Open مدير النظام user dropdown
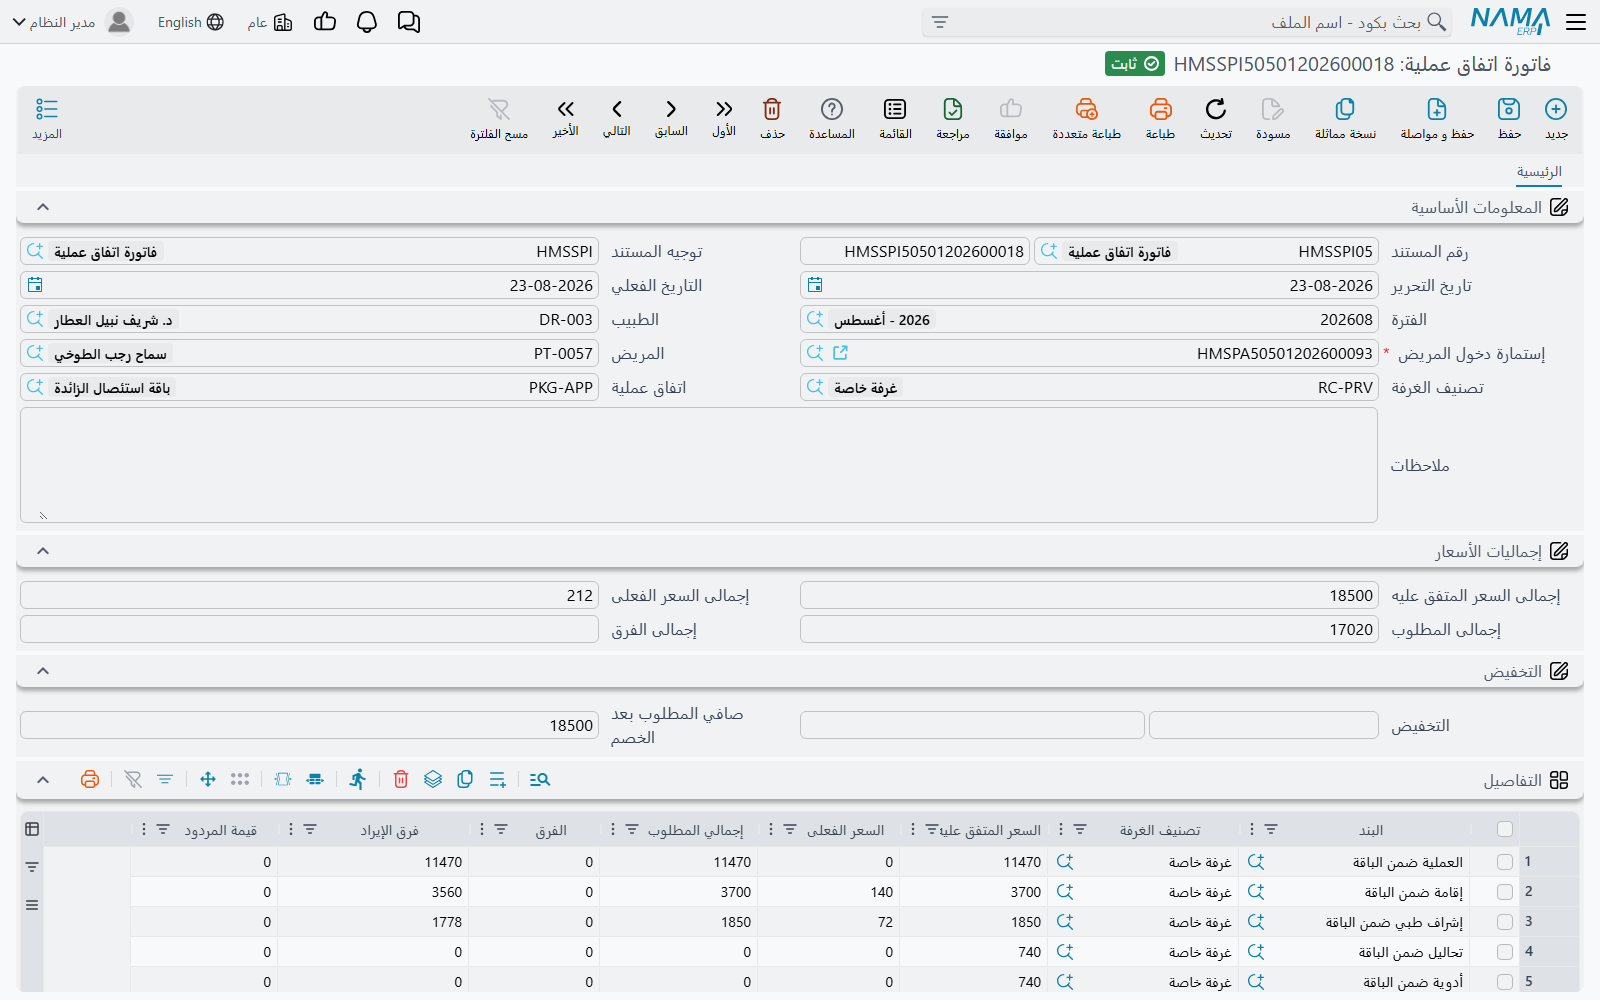This screenshot has width=1600, height=1000. [x=72, y=22]
